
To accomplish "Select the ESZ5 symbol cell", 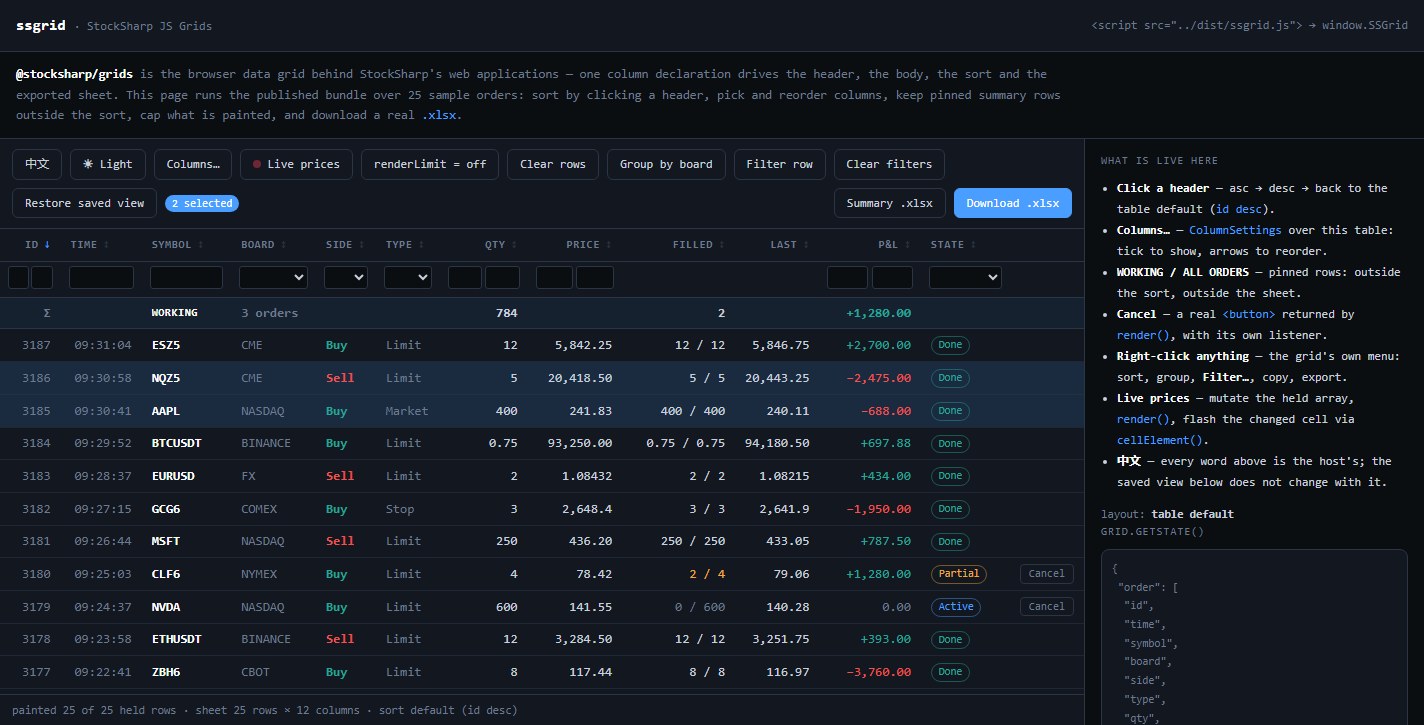I will click(x=167, y=345).
